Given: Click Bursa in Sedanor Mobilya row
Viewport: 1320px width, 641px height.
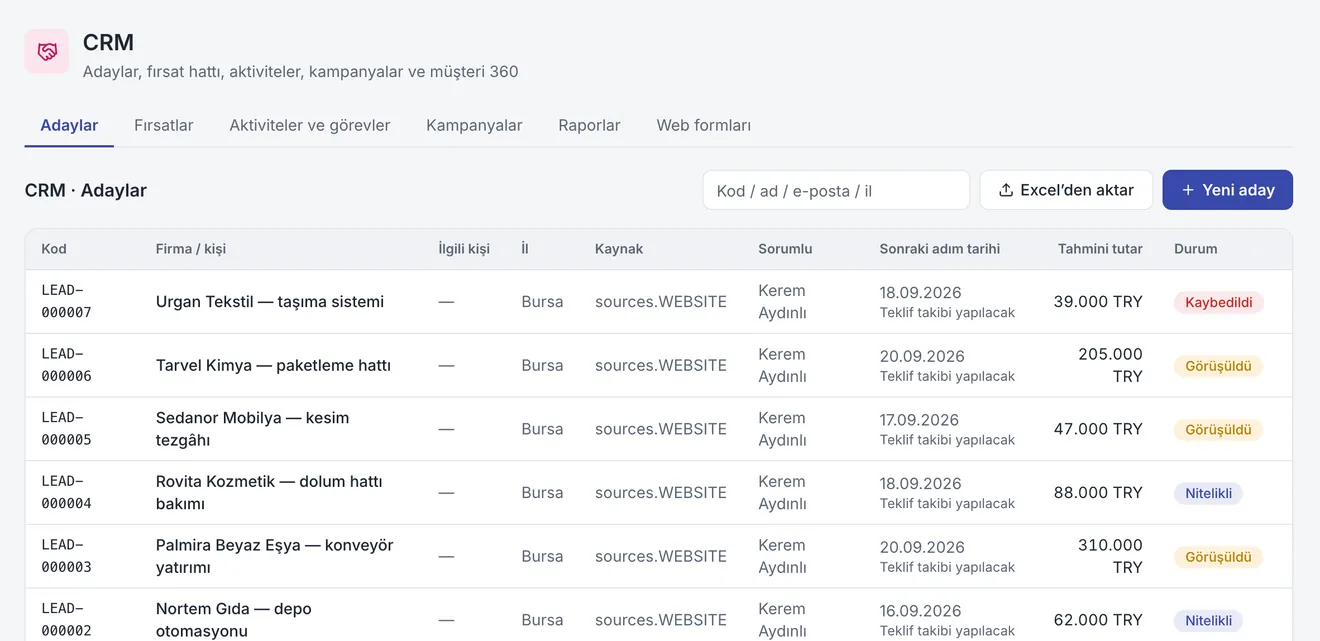Looking at the screenshot, I should click(x=542, y=429).
